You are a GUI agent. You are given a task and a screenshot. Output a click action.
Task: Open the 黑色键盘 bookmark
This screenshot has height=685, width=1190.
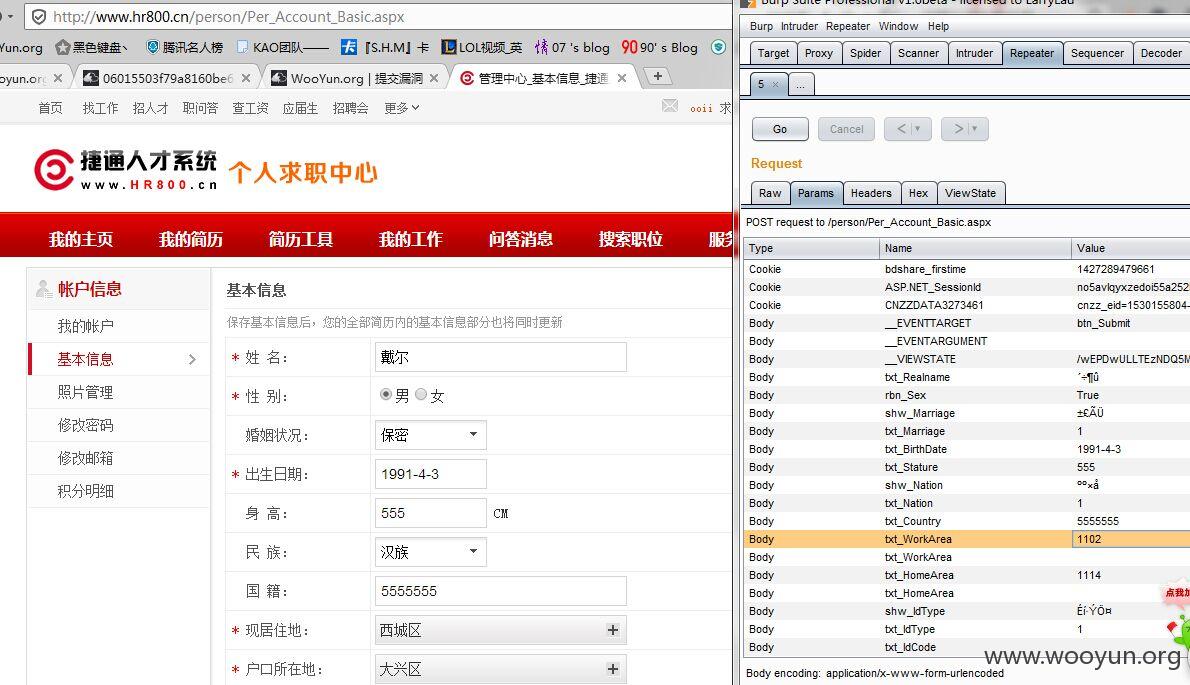(91, 47)
